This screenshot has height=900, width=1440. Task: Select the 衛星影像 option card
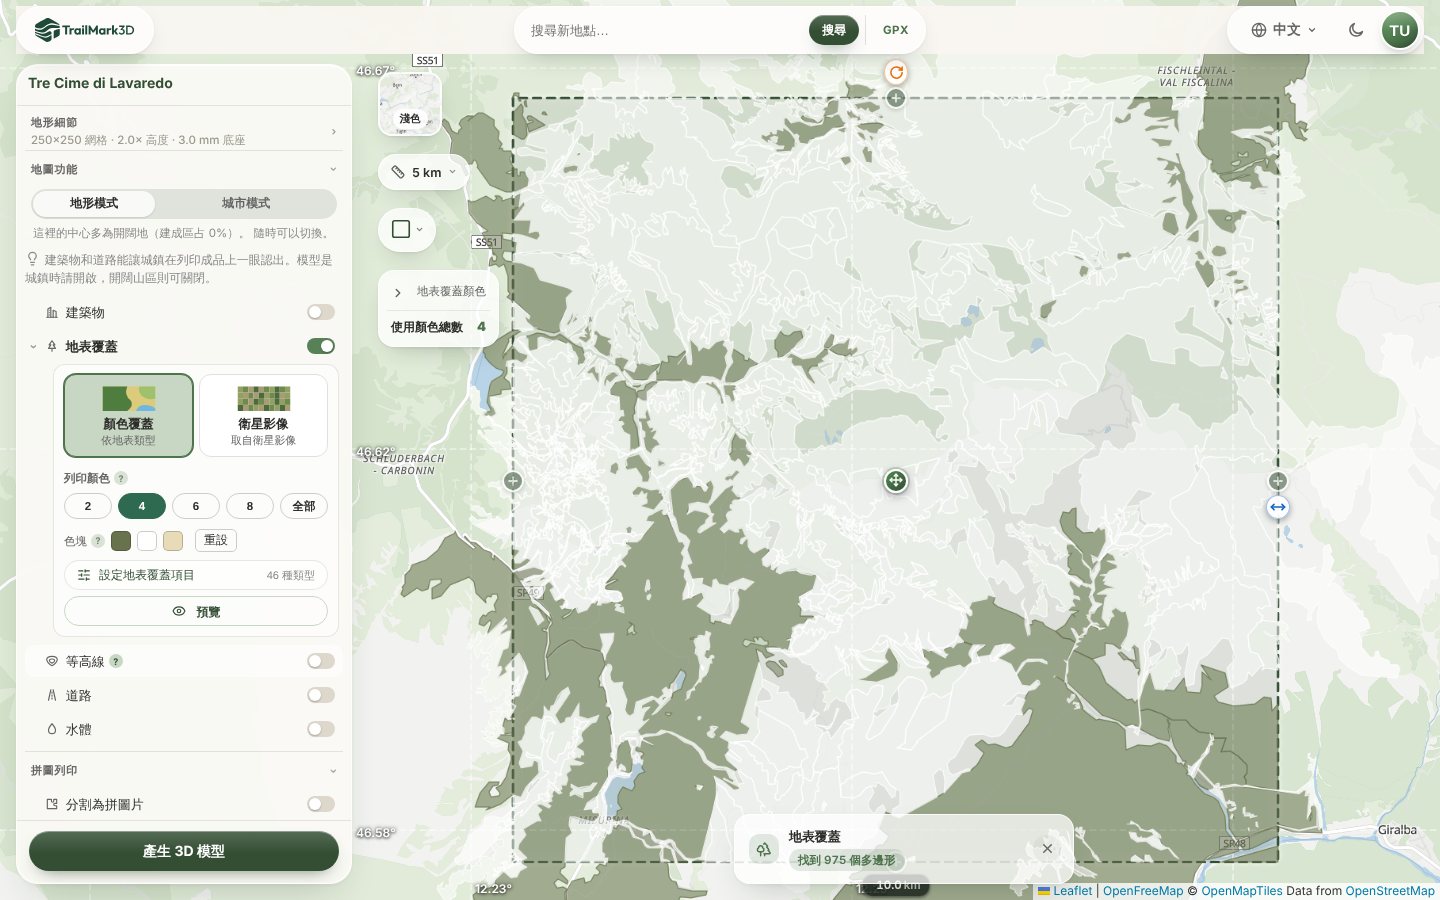pyautogui.click(x=264, y=415)
